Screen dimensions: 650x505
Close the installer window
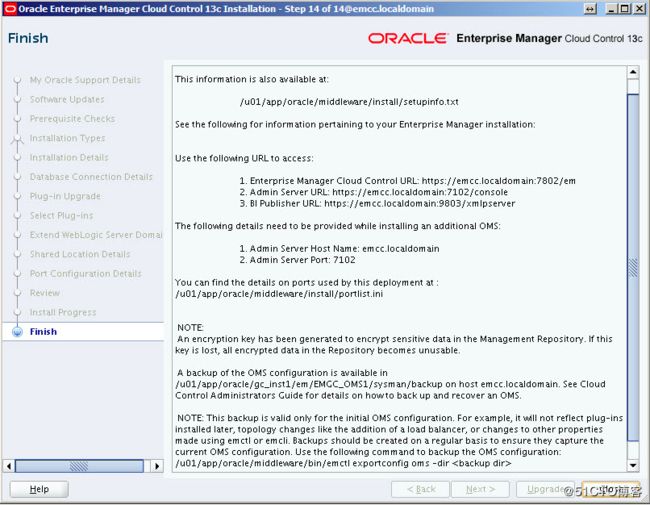(x=640, y=9)
